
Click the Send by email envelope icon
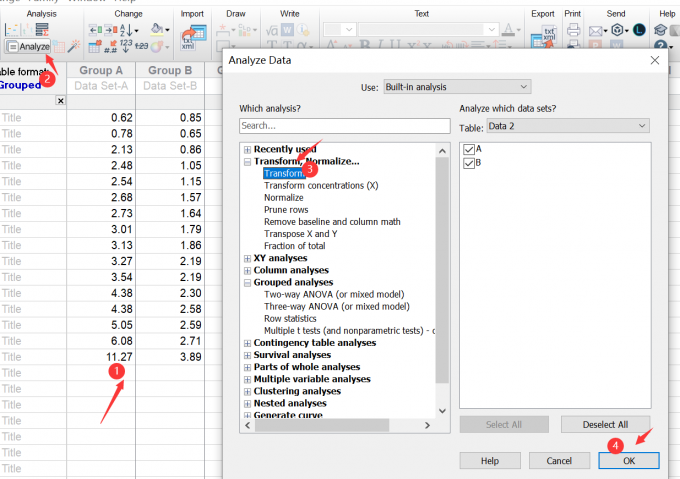click(x=596, y=30)
